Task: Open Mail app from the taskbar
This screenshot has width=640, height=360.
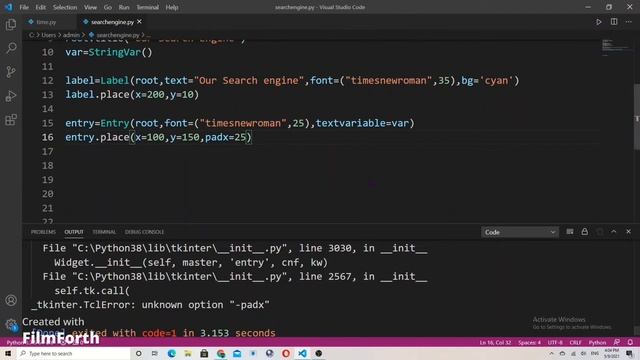Action: (237, 353)
